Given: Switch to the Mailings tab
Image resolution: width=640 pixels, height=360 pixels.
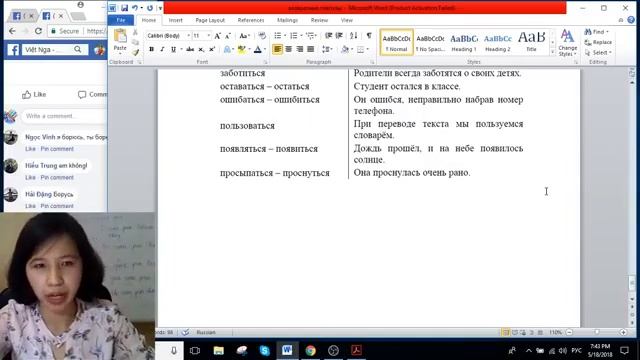Looking at the screenshot, I should [287, 20].
